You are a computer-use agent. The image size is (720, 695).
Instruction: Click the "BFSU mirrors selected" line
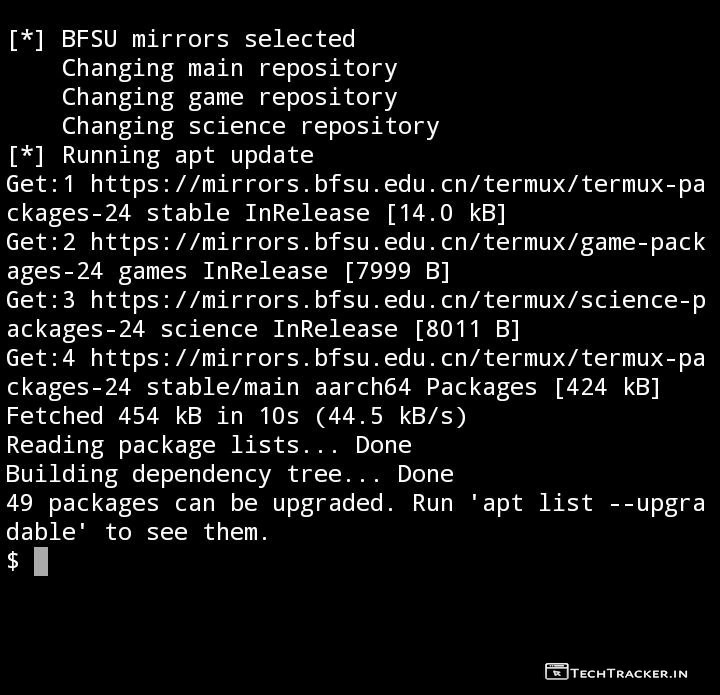click(208, 39)
